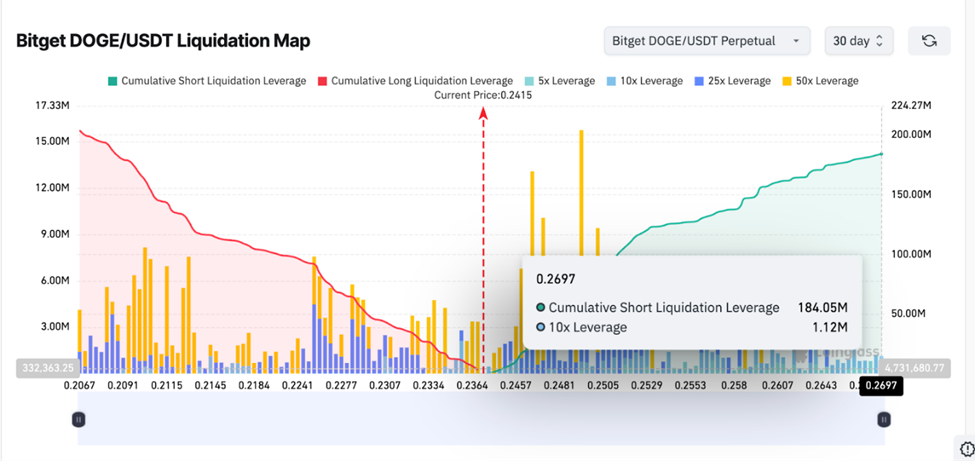Click the refresh chart icon button
Screen dimensions: 975x461
click(929, 41)
